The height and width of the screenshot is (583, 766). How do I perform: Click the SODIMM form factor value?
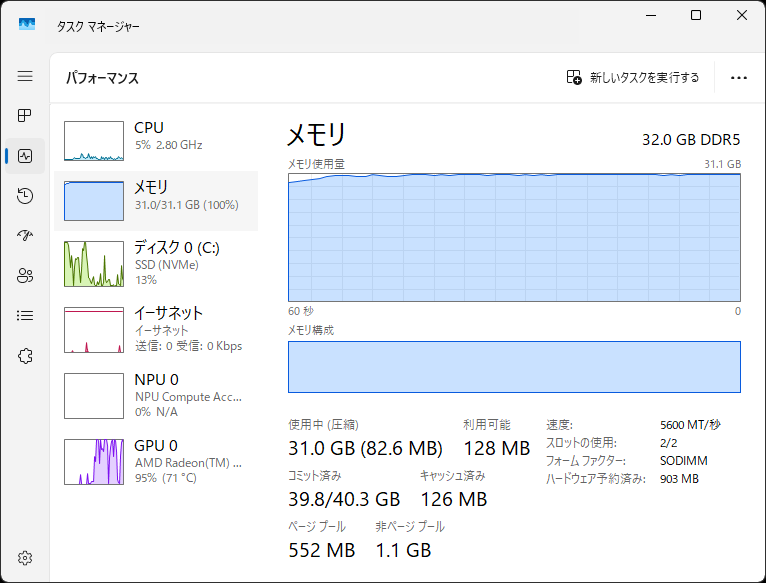pos(683,461)
